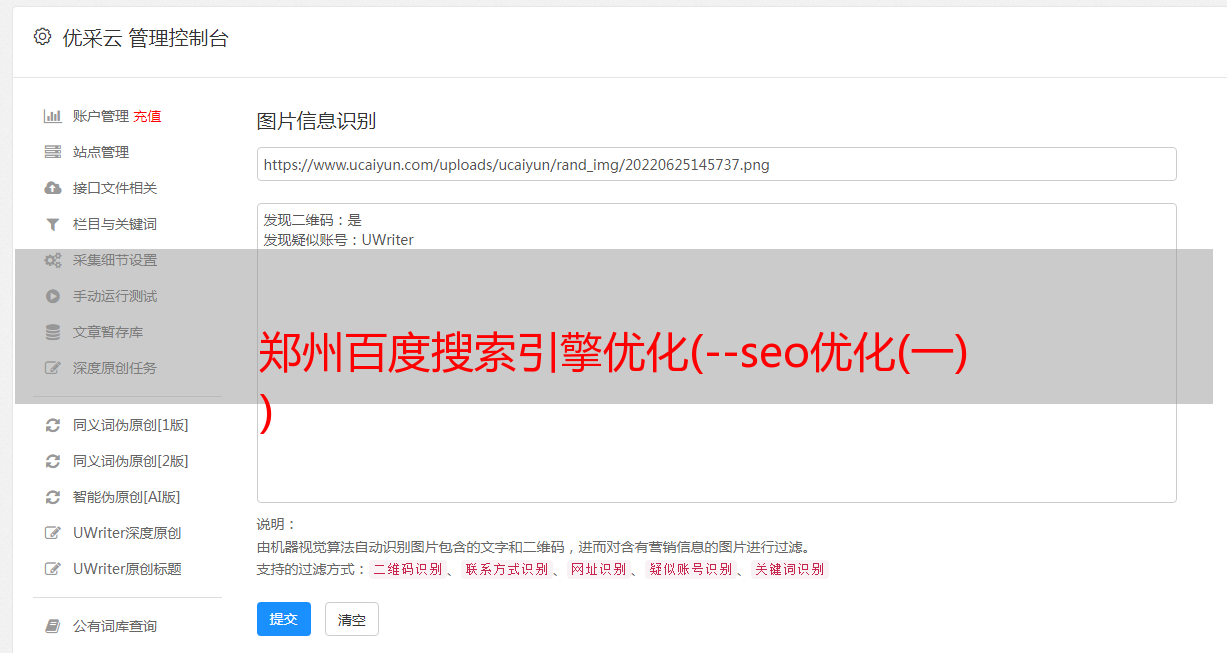Click the 图片信息识别 heading
This screenshot has width=1227, height=653.
pyautogui.click(x=316, y=121)
